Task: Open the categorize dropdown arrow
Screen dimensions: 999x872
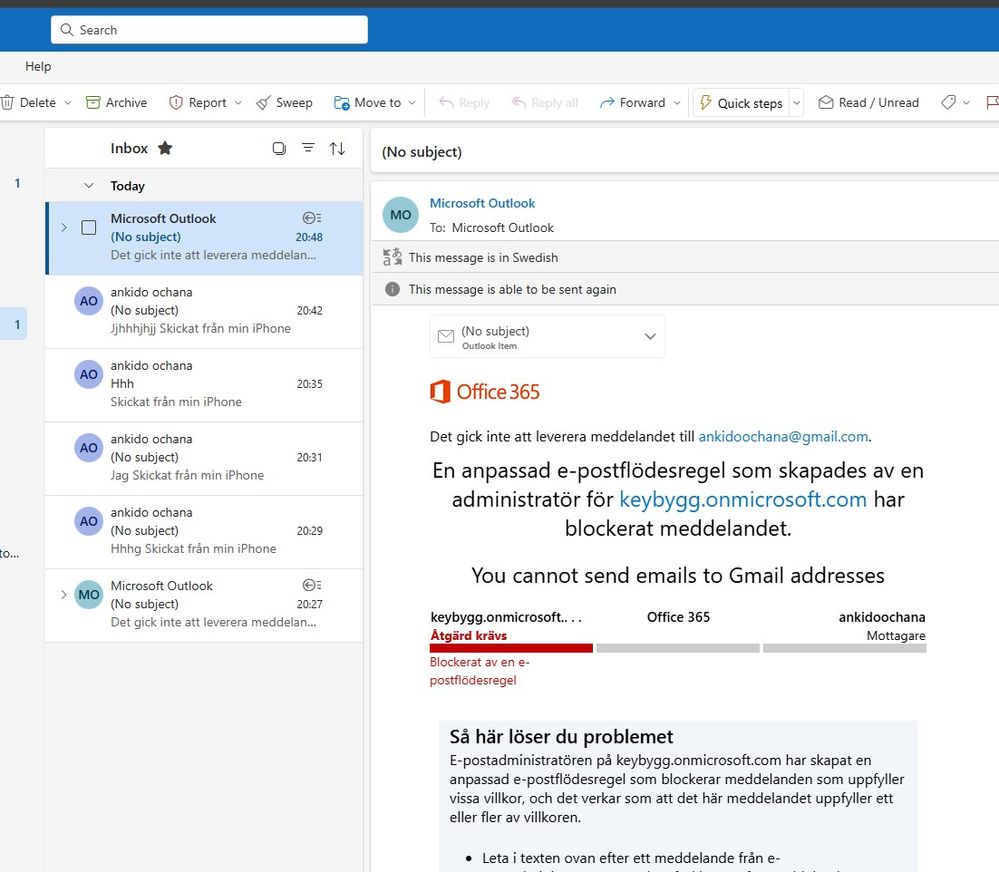Action: coord(967,103)
